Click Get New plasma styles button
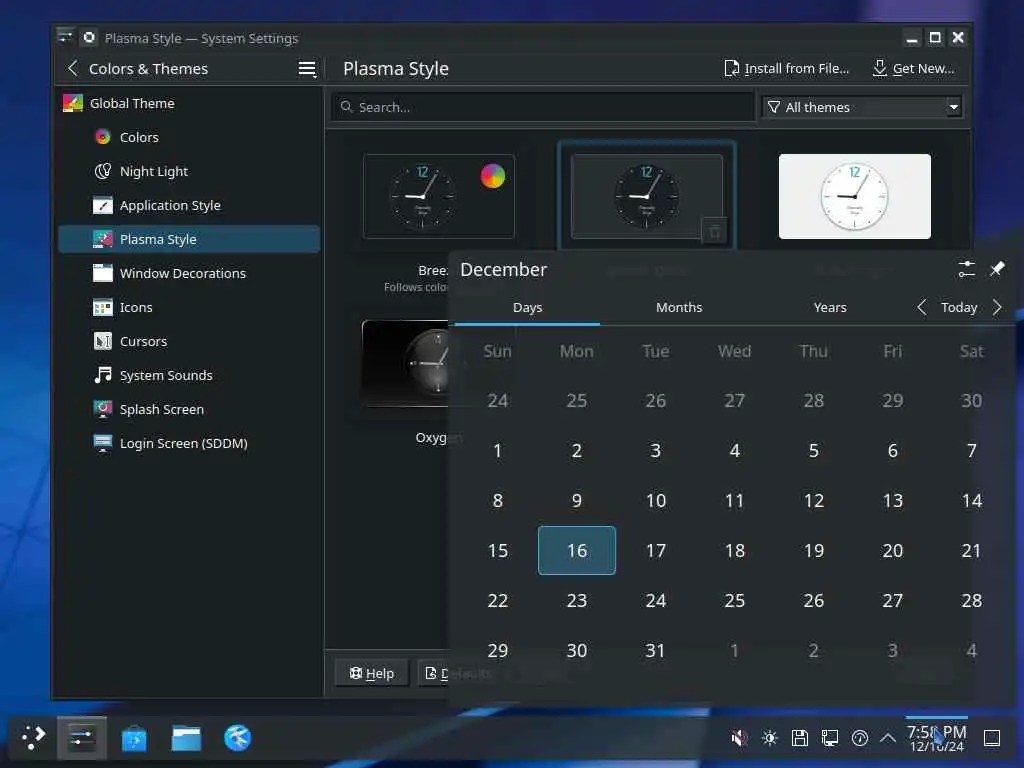 point(914,69)
